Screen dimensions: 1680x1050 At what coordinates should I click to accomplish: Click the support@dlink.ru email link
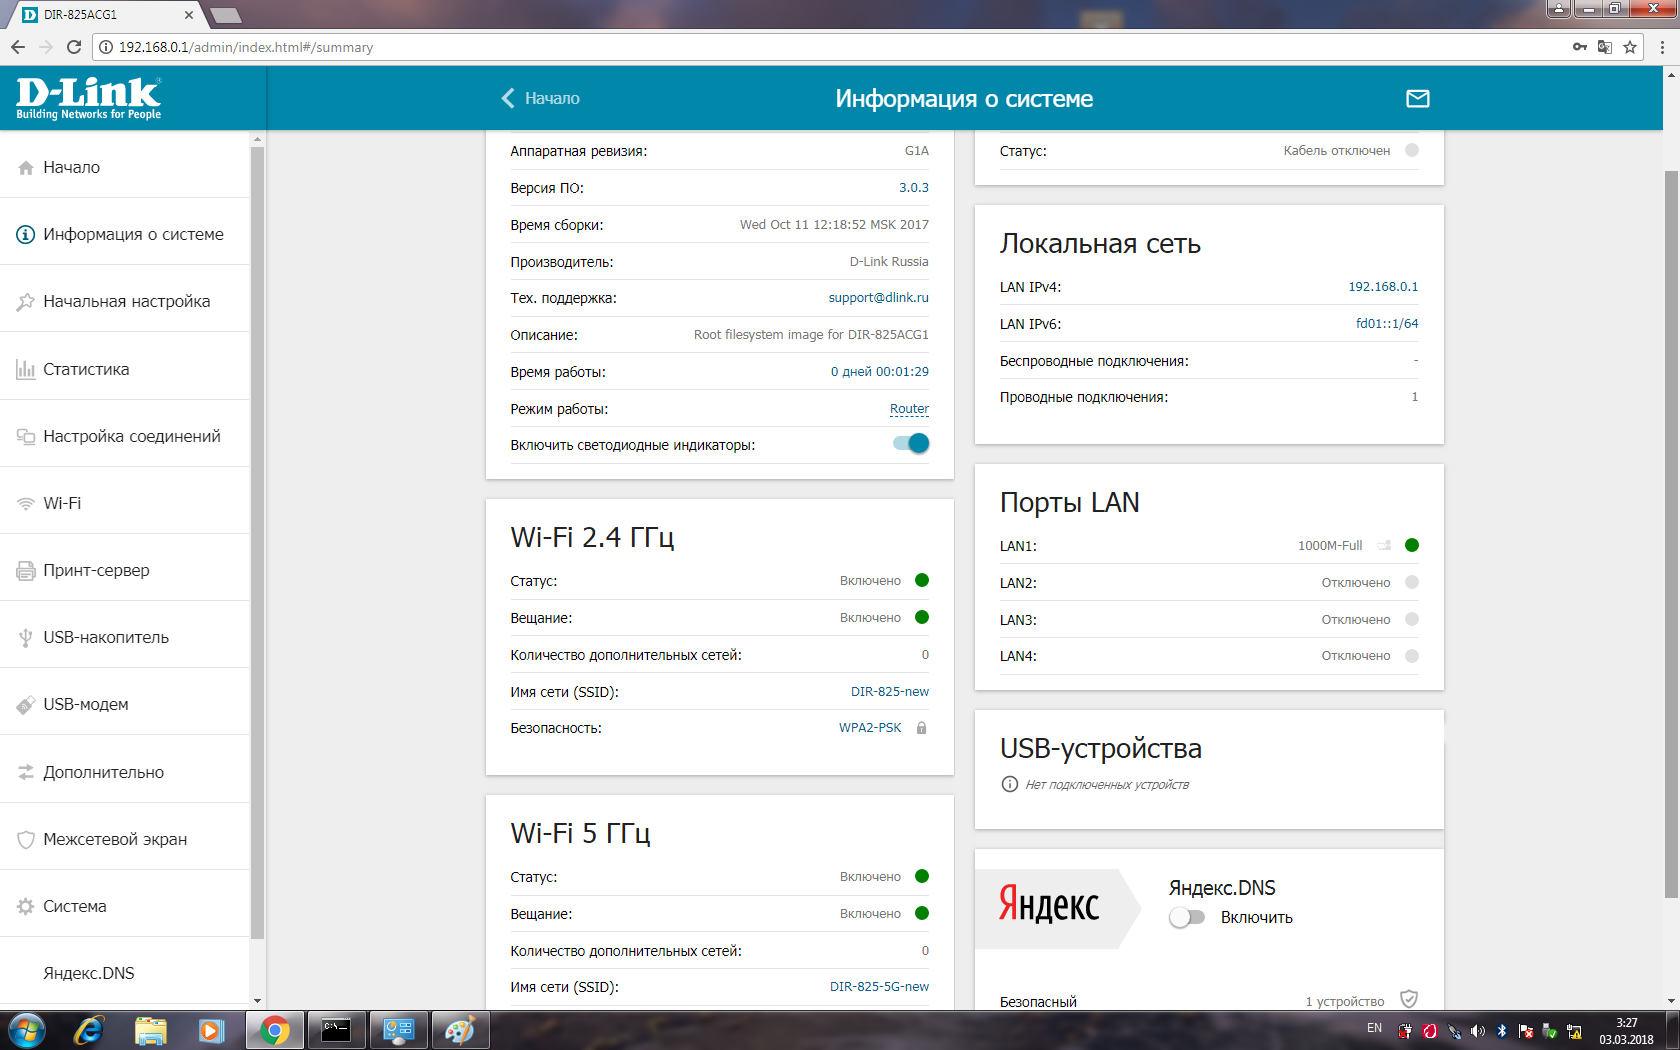(878, 298)
